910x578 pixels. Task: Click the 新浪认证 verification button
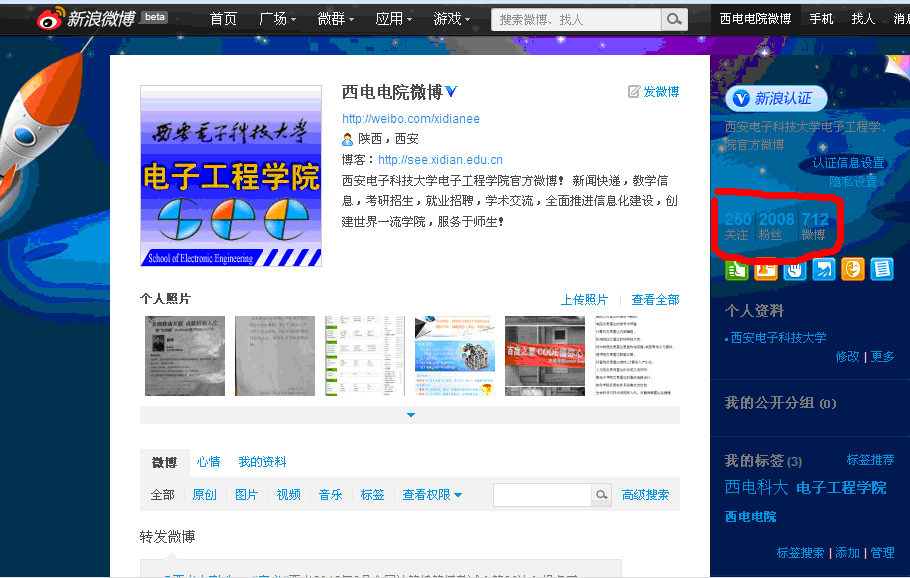(x=776, y=98)
